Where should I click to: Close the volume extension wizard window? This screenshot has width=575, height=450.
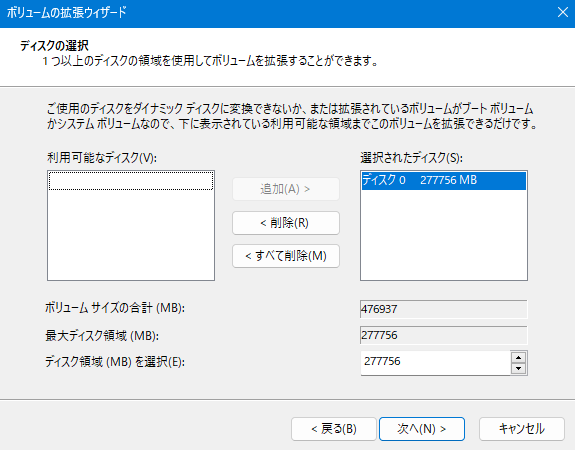[563, 12]
